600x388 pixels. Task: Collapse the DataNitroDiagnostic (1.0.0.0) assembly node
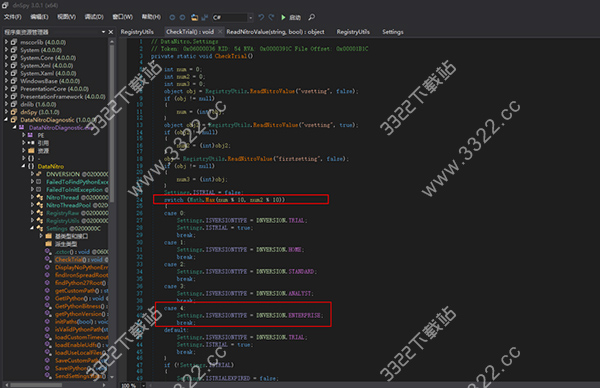coord(7,120)
